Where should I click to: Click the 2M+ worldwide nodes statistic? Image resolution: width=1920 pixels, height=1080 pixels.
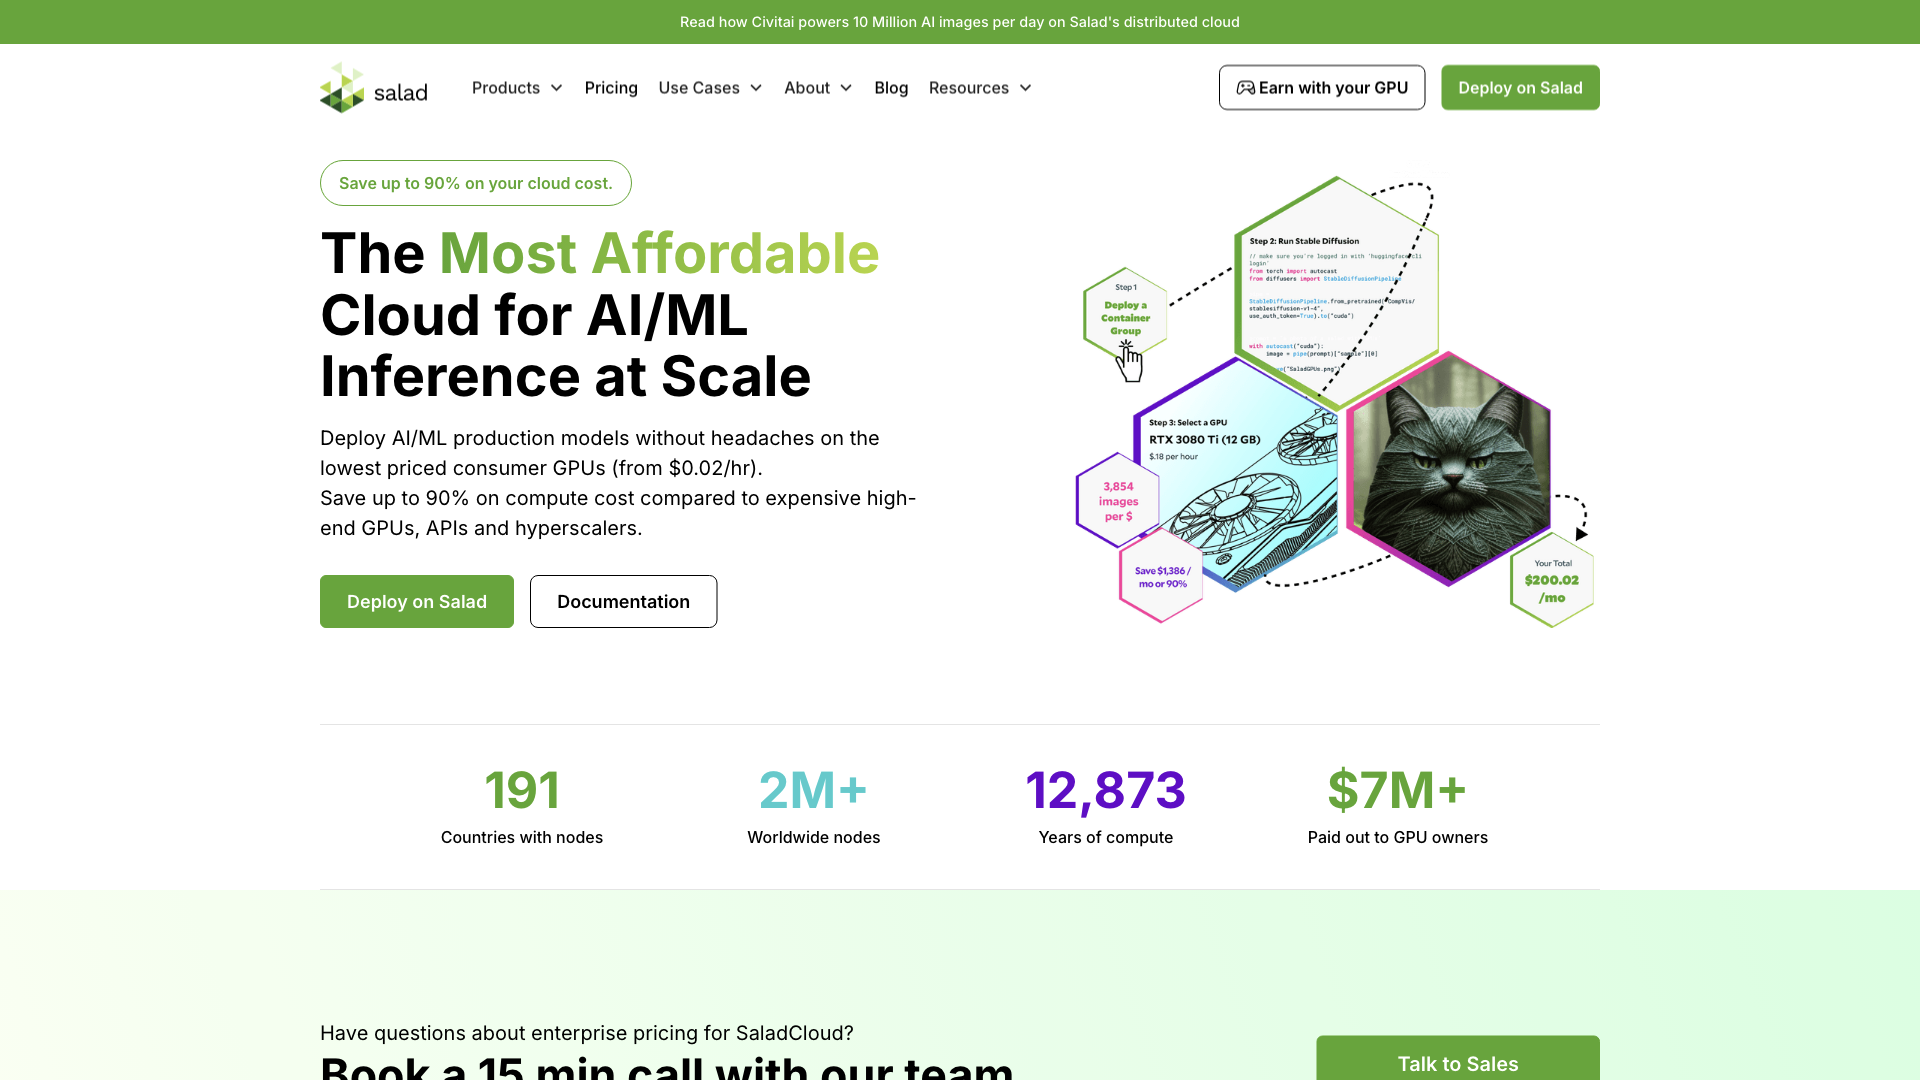(813, 790)
